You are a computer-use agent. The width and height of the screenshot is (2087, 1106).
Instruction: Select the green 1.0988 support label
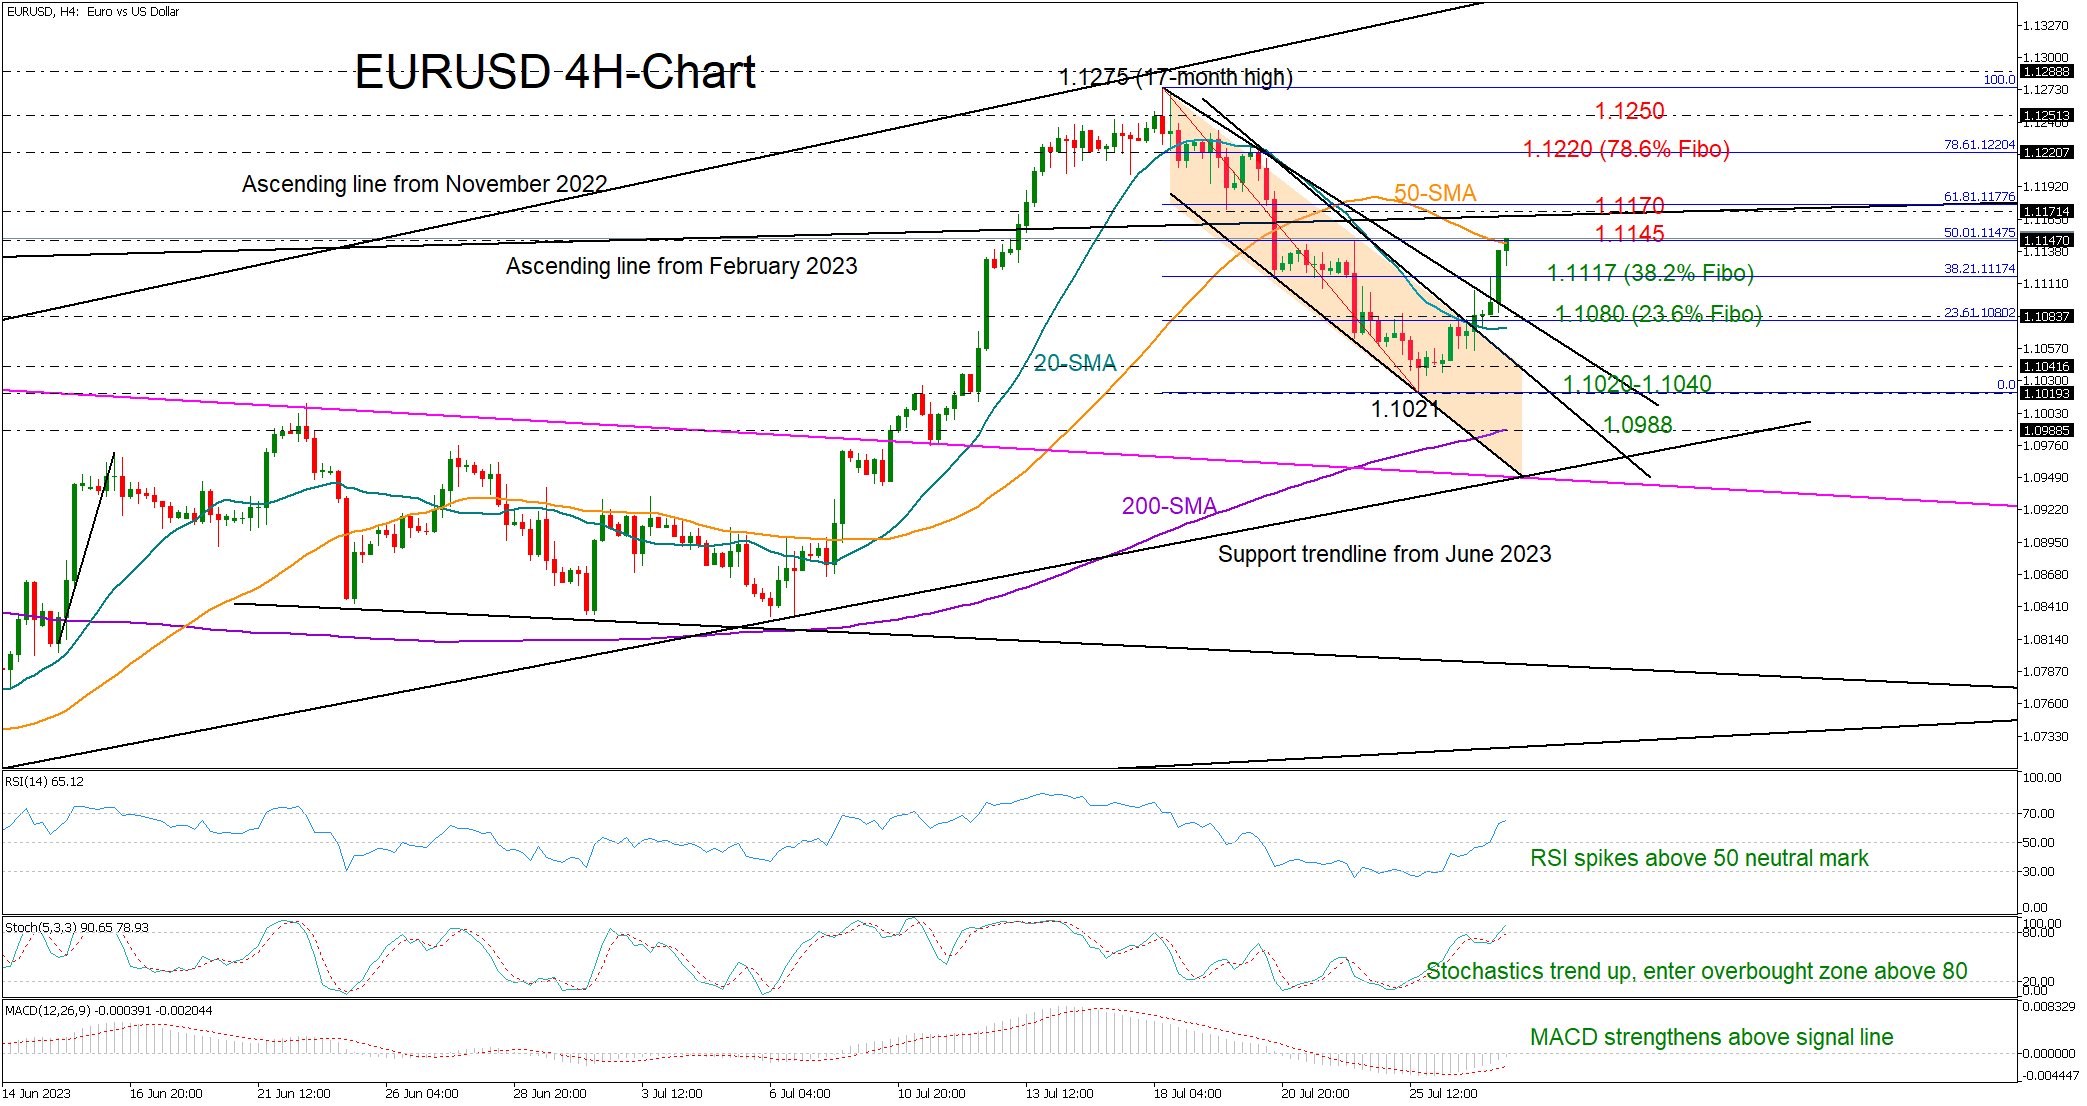(1637, 425)
